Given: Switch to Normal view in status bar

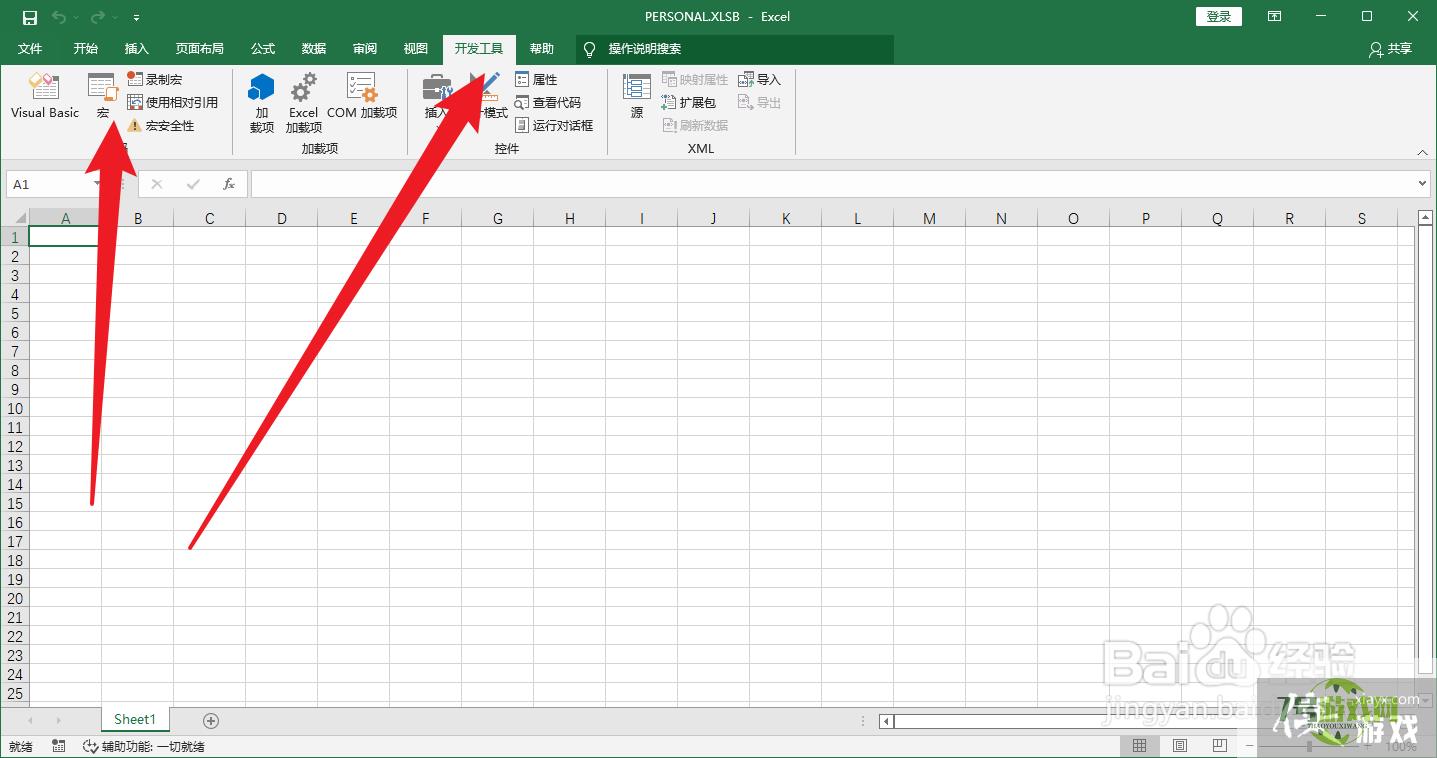Looking at the screenshot, I should [1140, 746].
